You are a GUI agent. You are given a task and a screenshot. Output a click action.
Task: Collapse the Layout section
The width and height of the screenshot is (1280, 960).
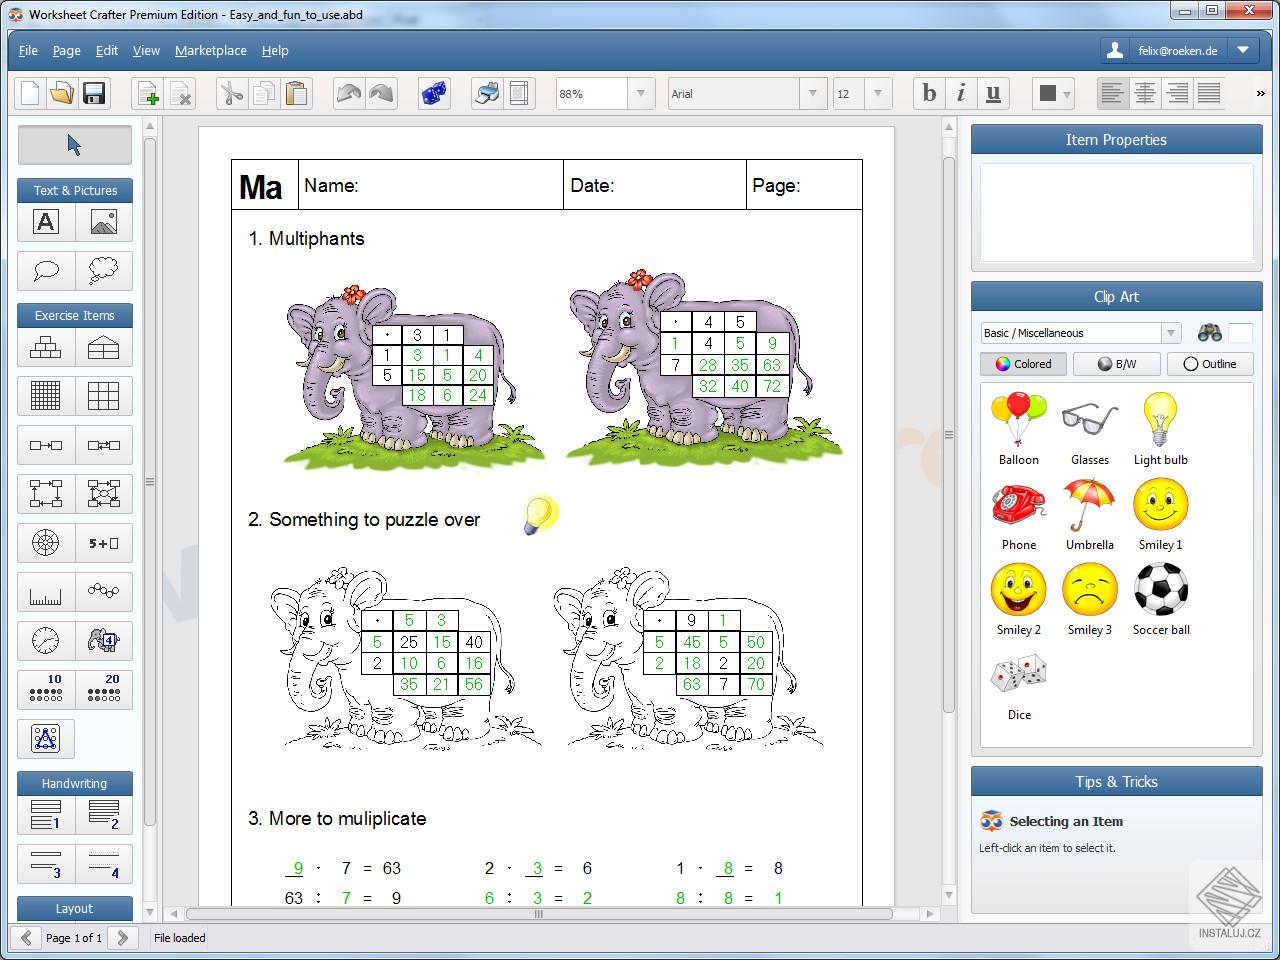[x=74, y=908]
